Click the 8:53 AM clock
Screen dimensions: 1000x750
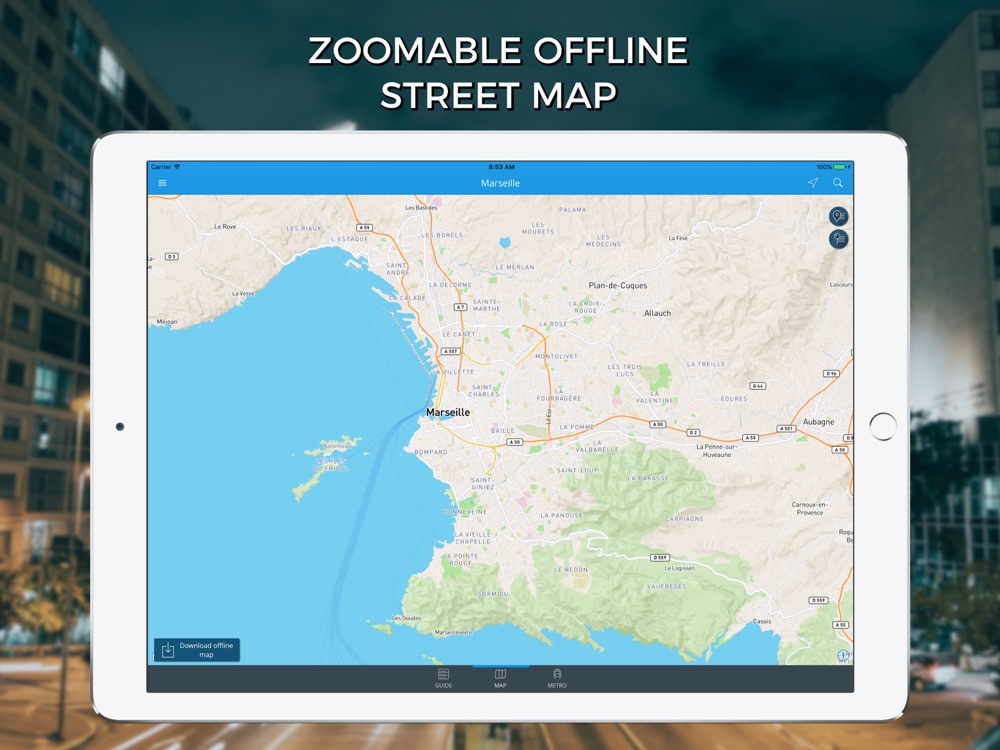click(501, 167)
